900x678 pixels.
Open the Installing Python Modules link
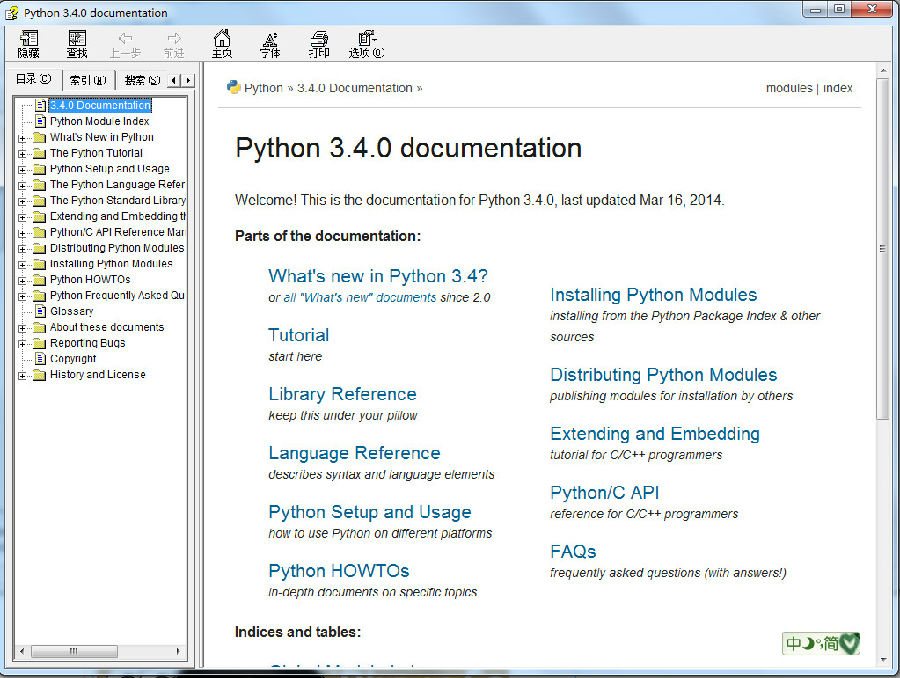(x=653, y=295)
